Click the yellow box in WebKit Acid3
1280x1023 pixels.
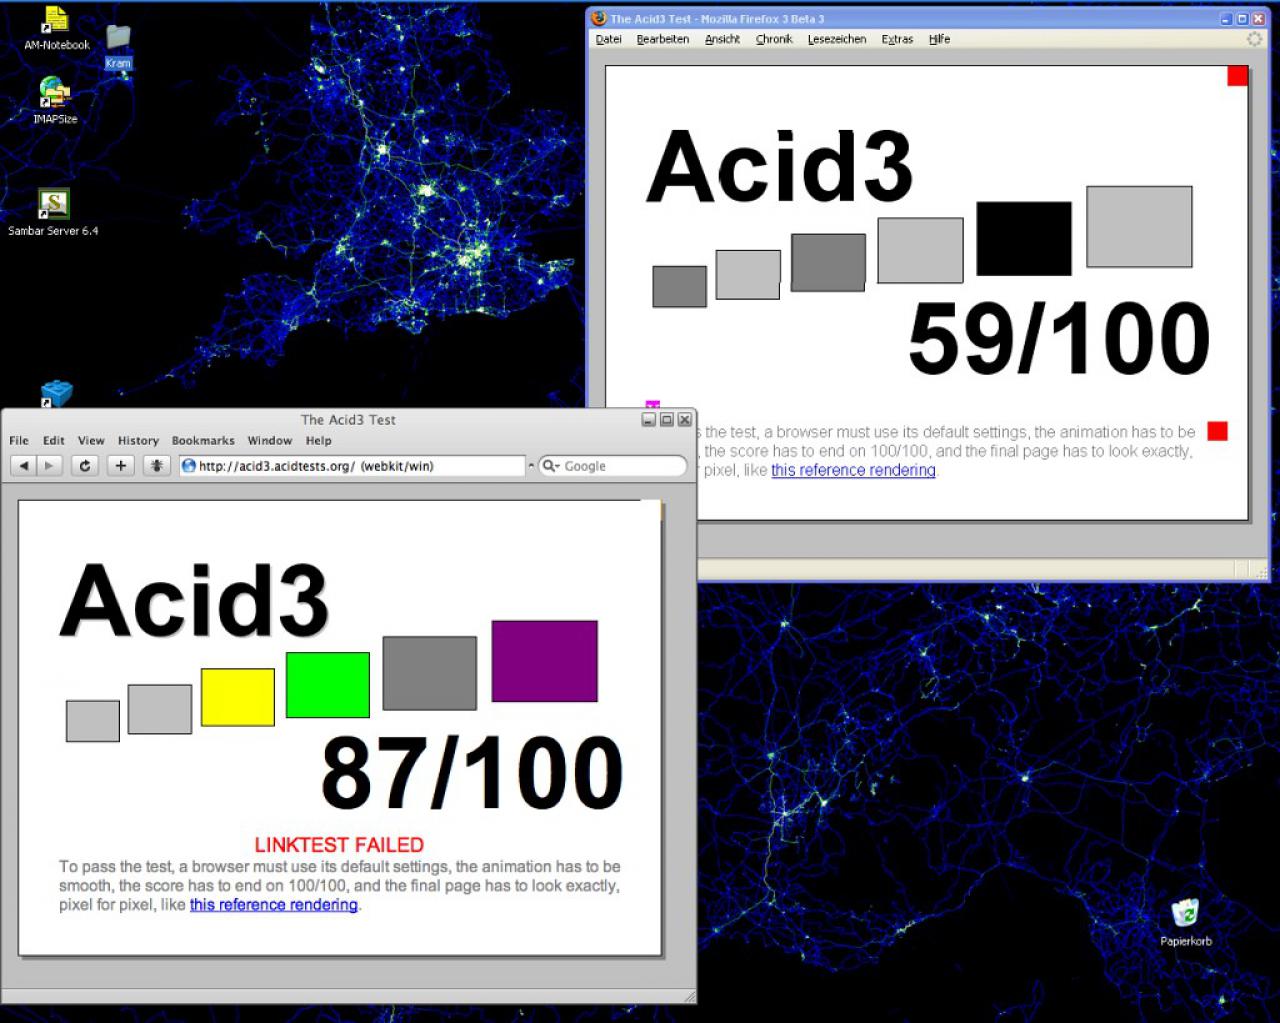(238, 697)
